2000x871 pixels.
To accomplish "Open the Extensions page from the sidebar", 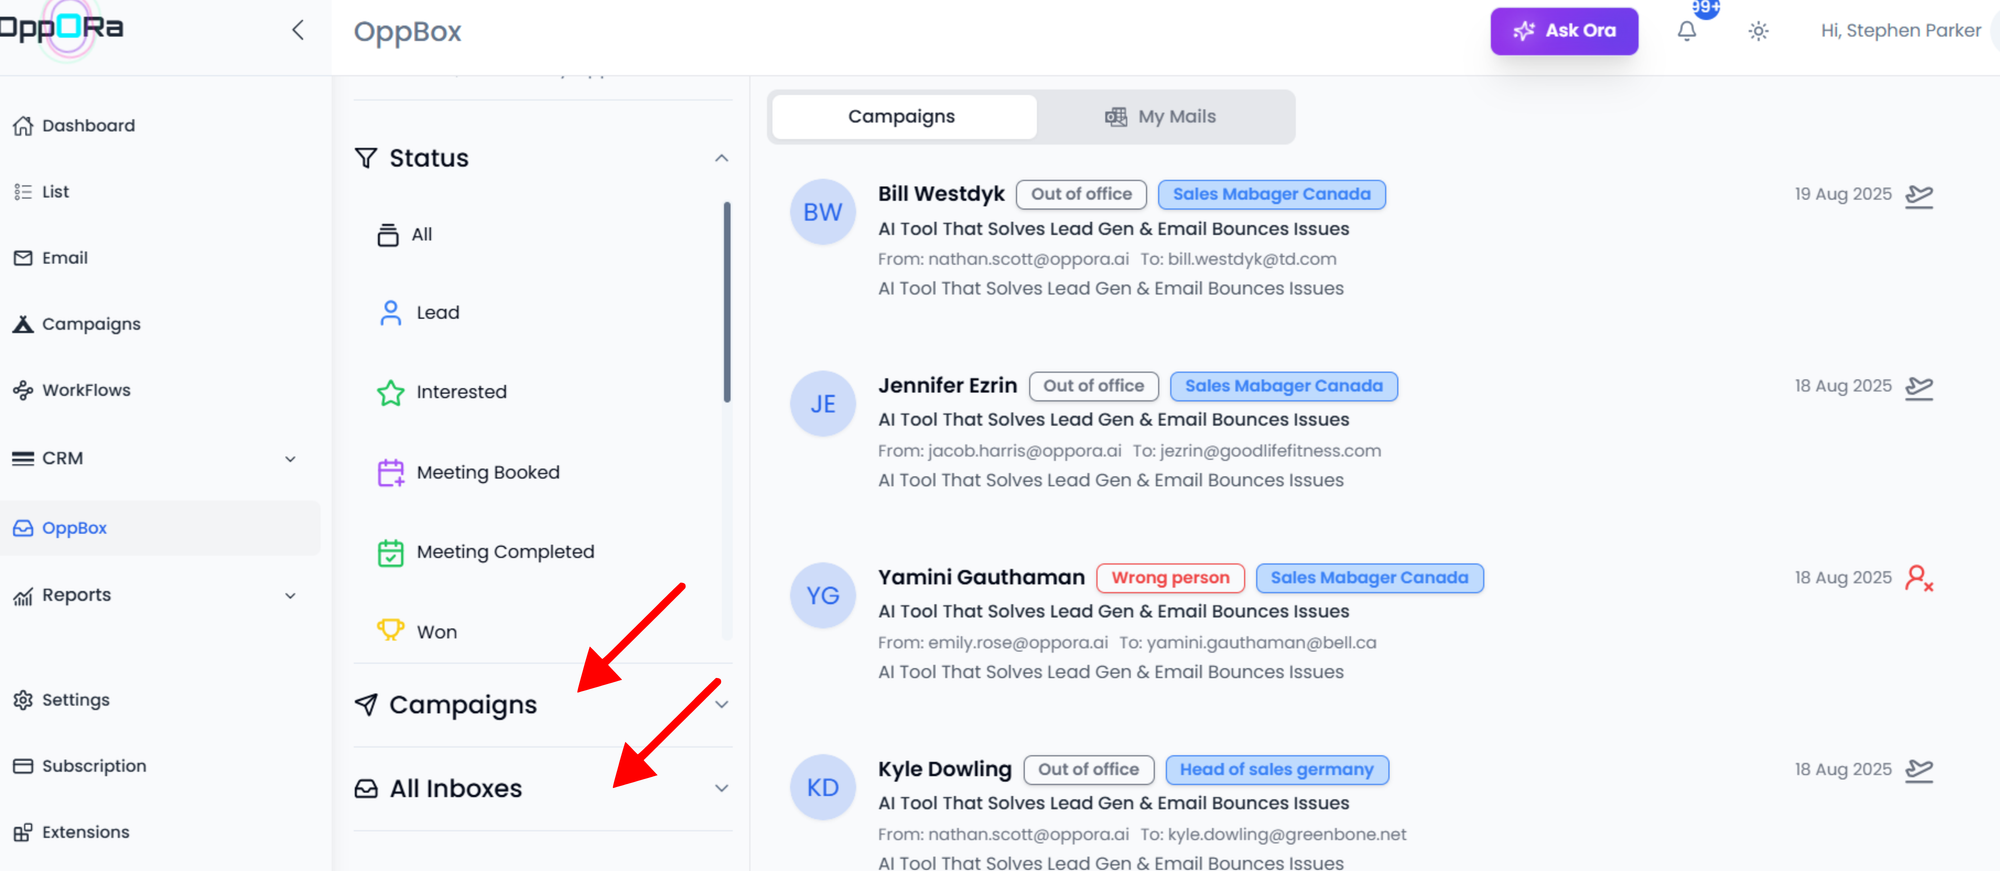I will (85, 832).
